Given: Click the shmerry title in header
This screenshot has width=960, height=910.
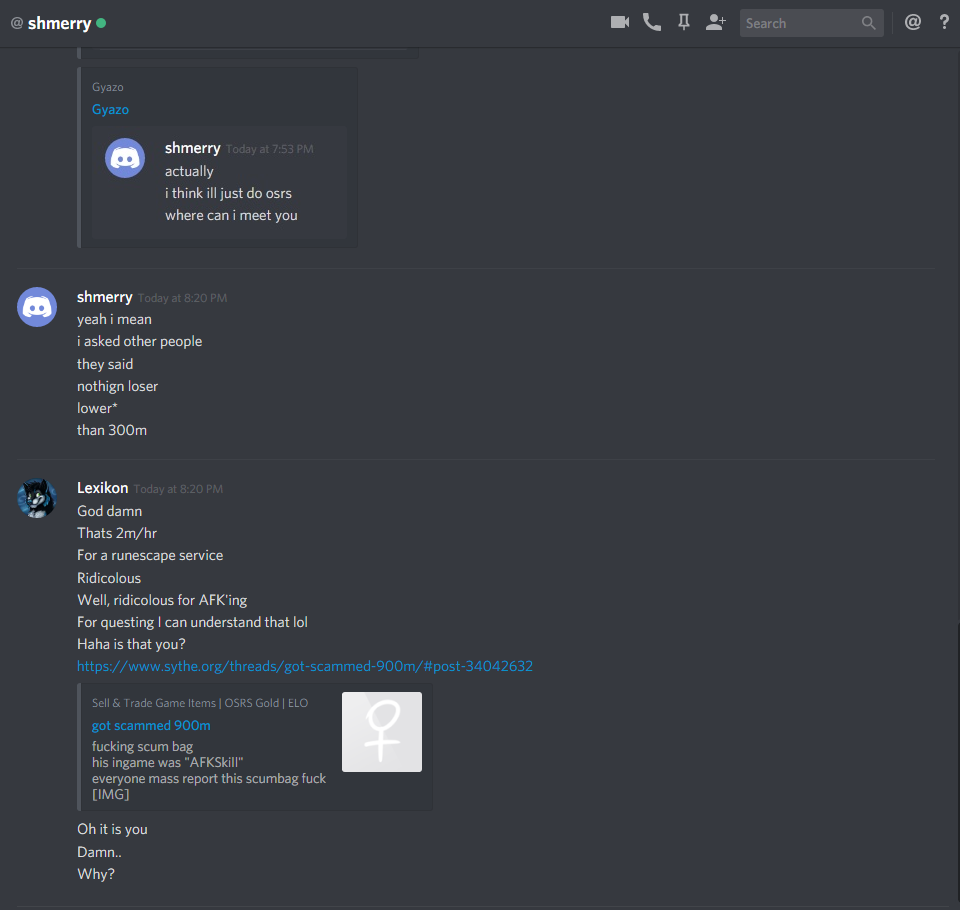Looking at the screenshot, I should point(59,23).
